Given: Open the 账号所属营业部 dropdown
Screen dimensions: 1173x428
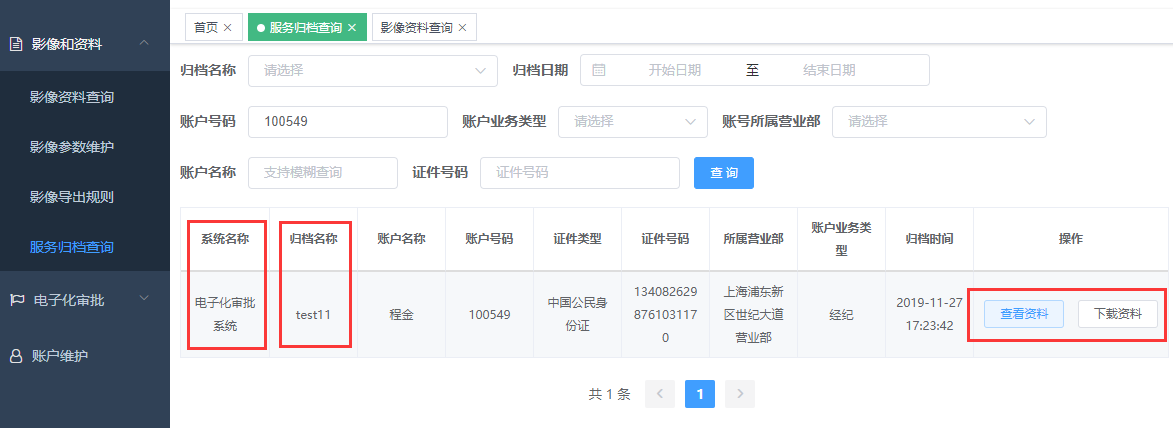Looking at the screenshot, I should [939, 121].
